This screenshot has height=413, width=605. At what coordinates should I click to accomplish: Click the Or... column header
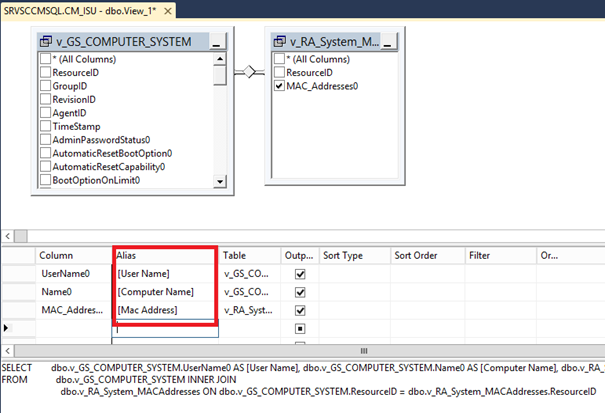click(x=570, y=256)
